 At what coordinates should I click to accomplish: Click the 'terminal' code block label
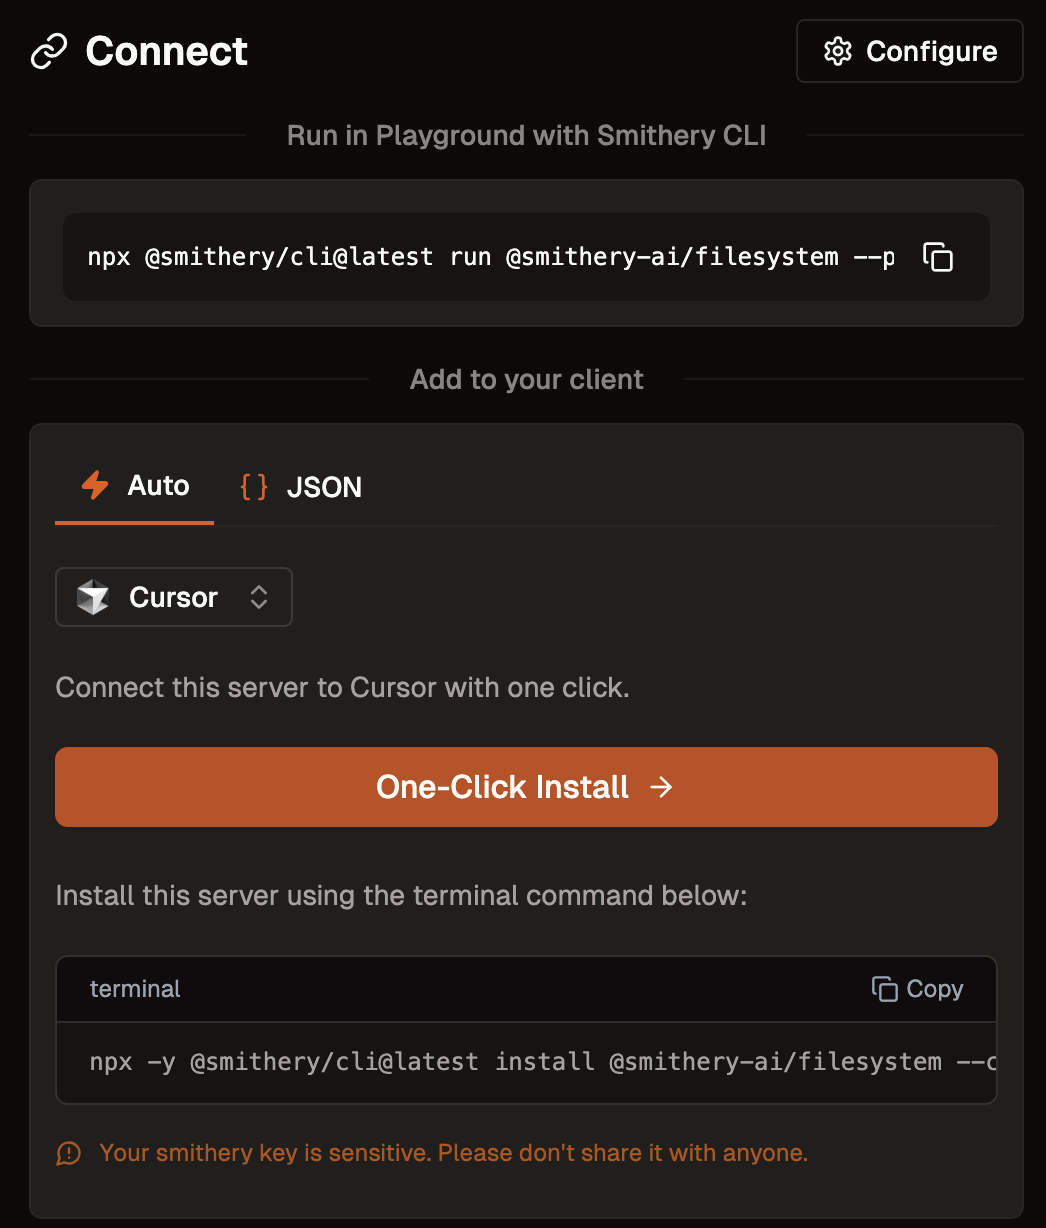[135, 989]
